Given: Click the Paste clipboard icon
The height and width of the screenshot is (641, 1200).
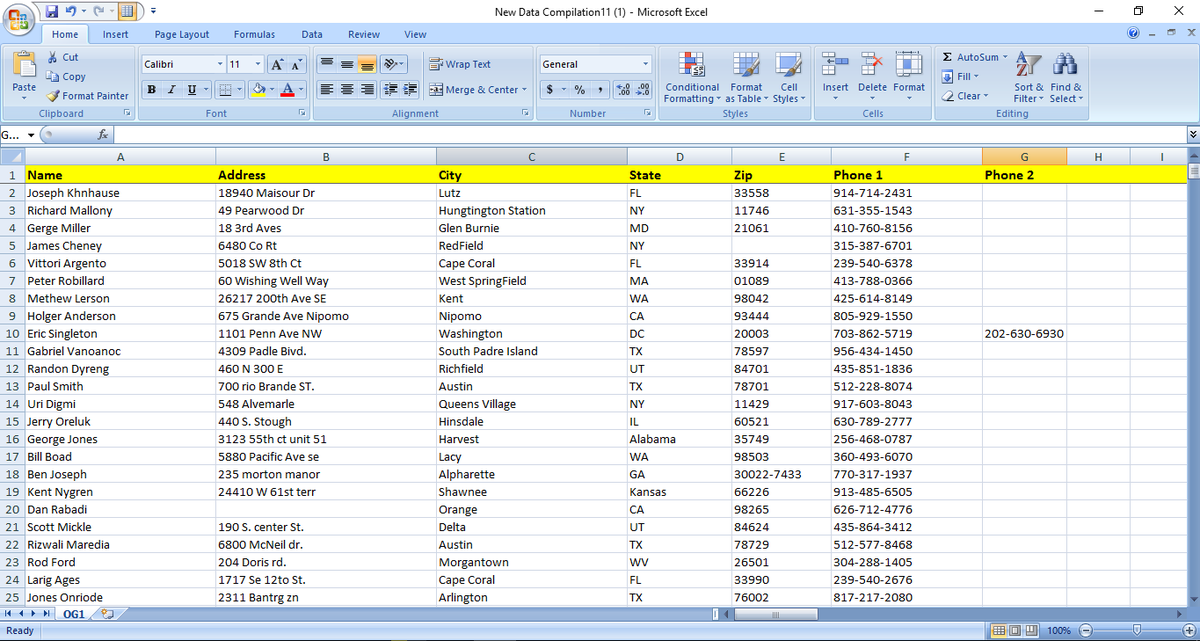Looking at the screenshot, I should [x=24, y=64].
